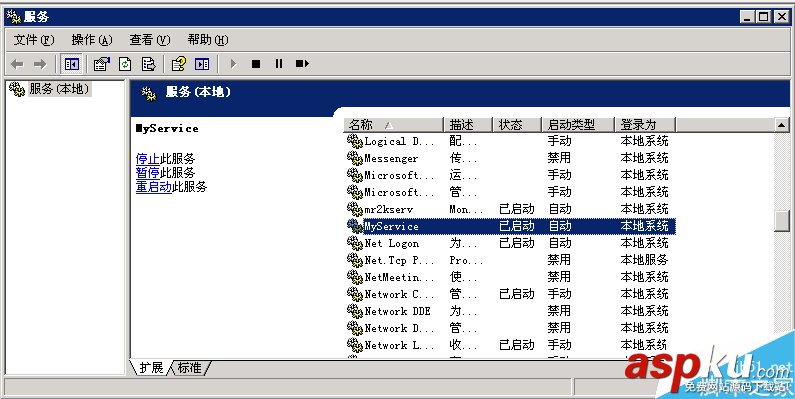Screen dimensions: 795x399
Task: Select the Network DDE service row
Action: (x=510, y=310)
